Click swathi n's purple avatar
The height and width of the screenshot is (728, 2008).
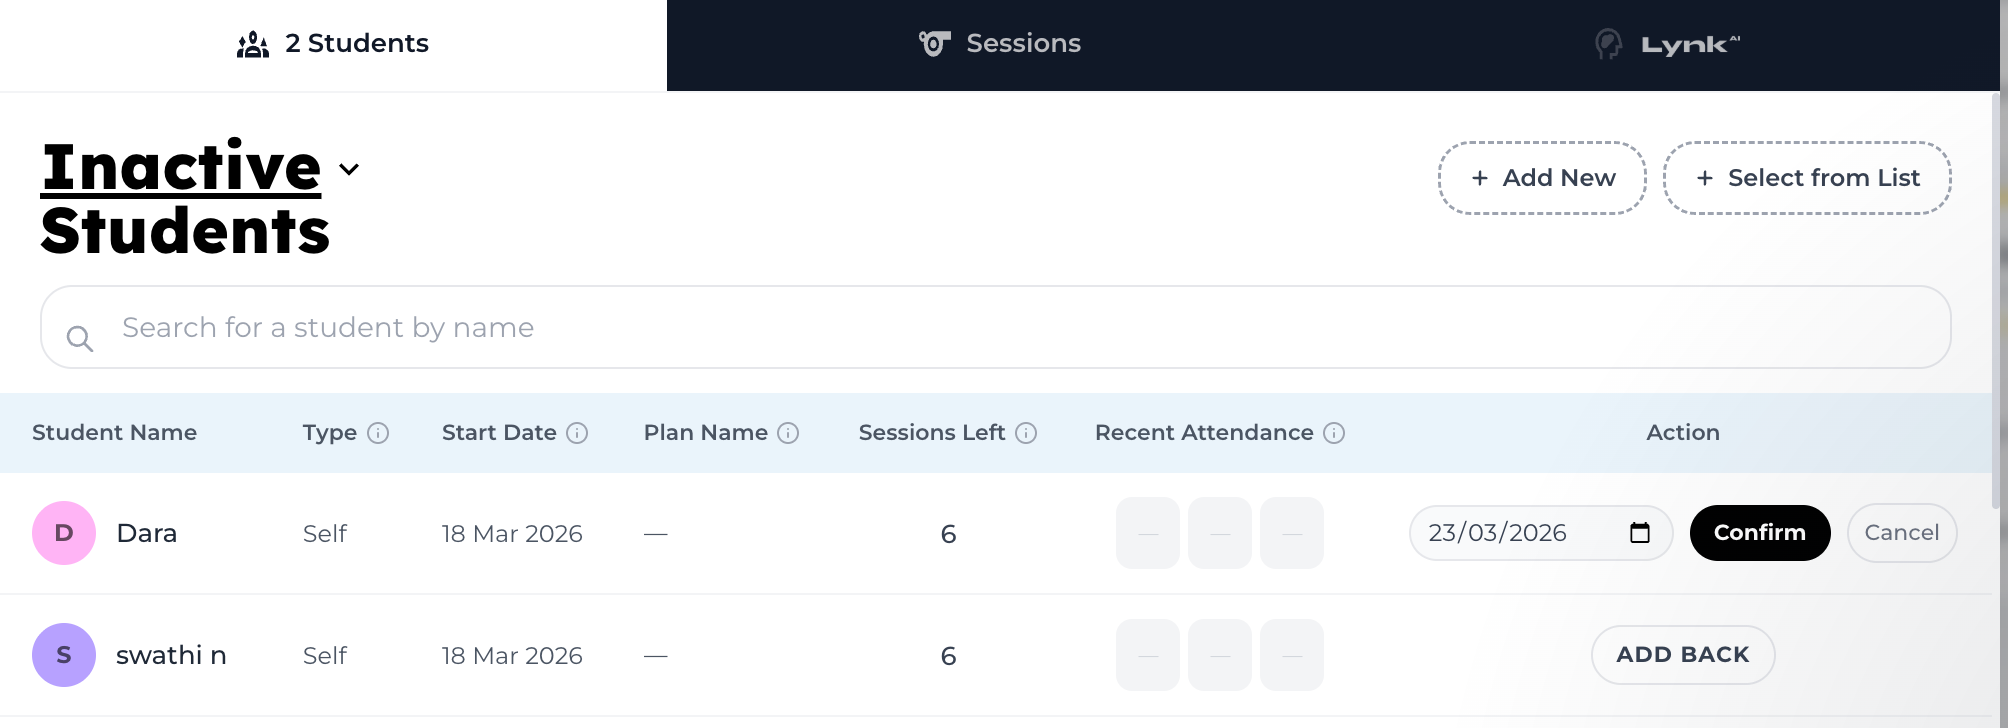click(x=64, y=655)
